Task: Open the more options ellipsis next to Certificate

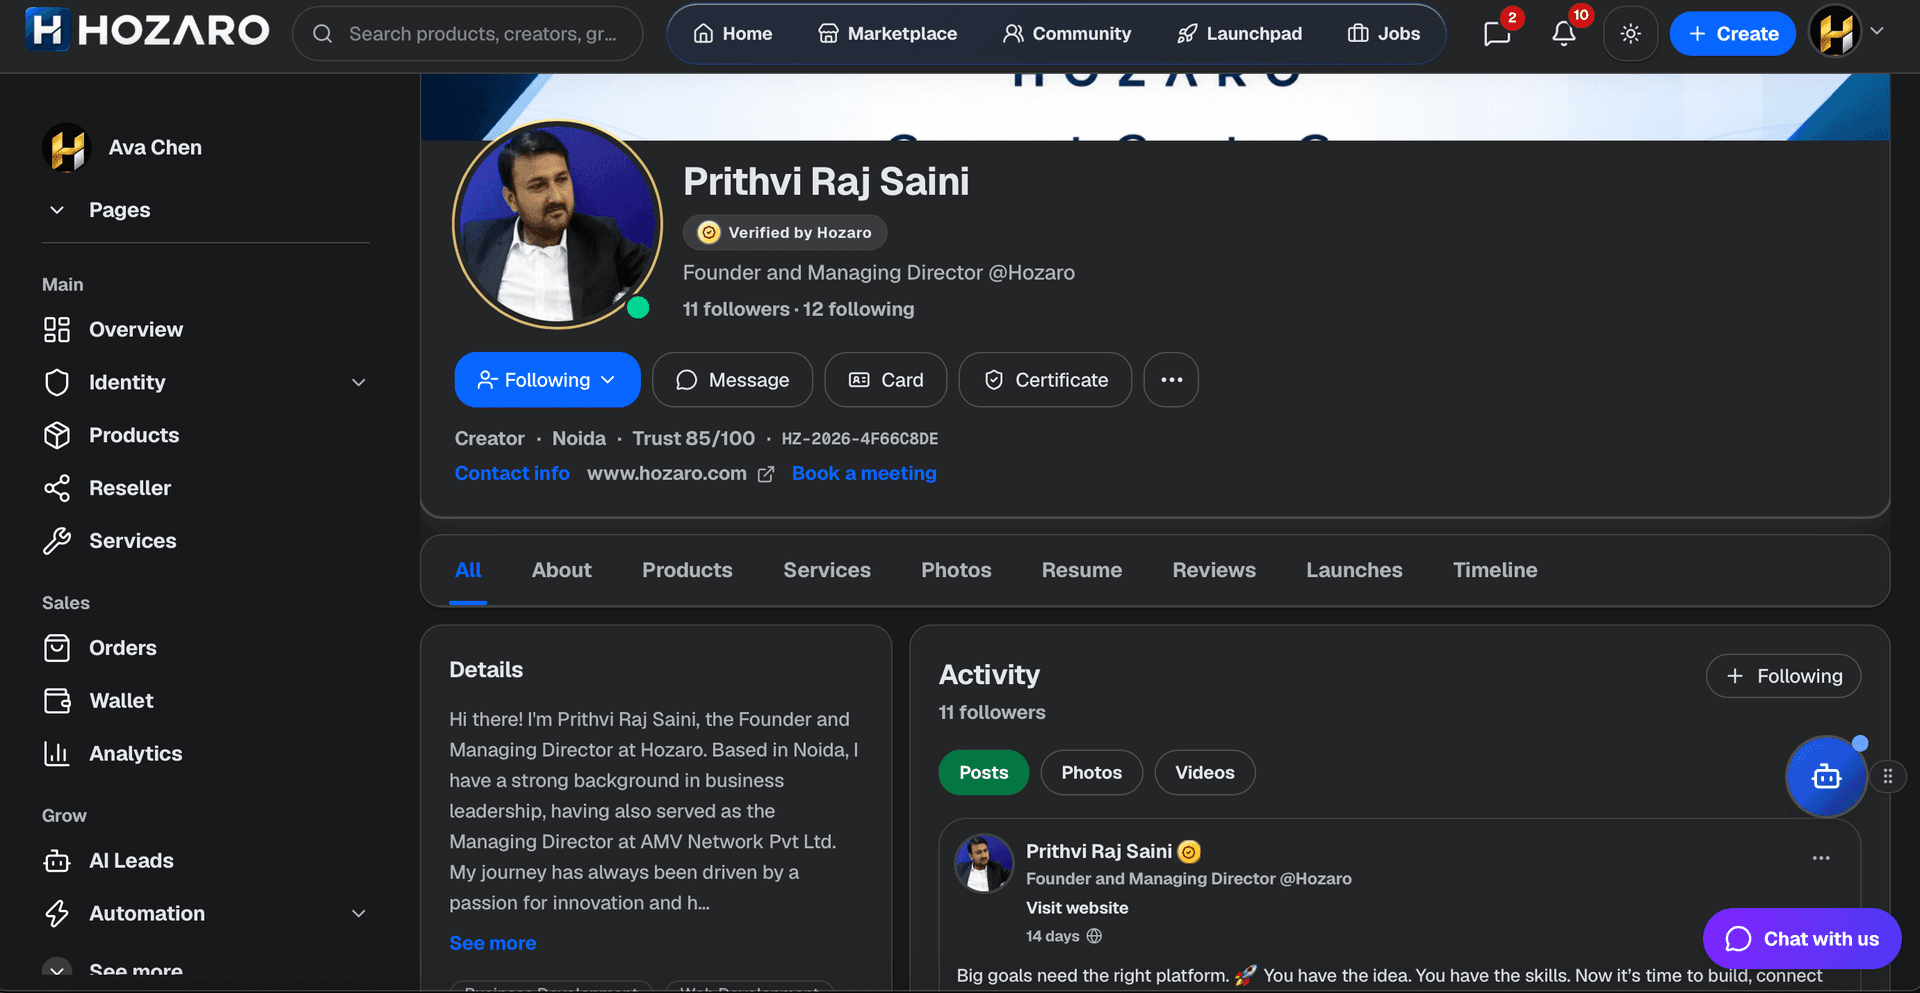Action: (x=1171, y=380)
